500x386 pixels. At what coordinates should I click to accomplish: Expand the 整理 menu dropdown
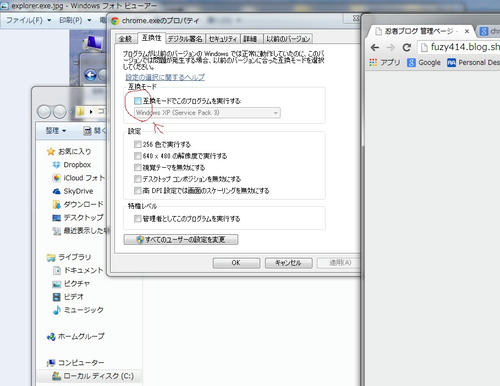[56, 131]
